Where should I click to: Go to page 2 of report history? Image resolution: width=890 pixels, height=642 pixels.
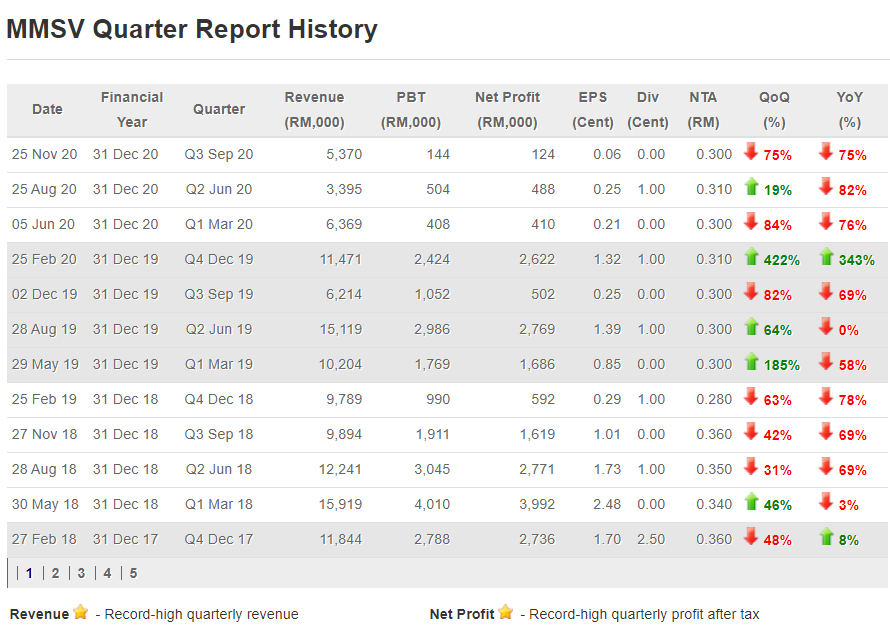[55, 573]
